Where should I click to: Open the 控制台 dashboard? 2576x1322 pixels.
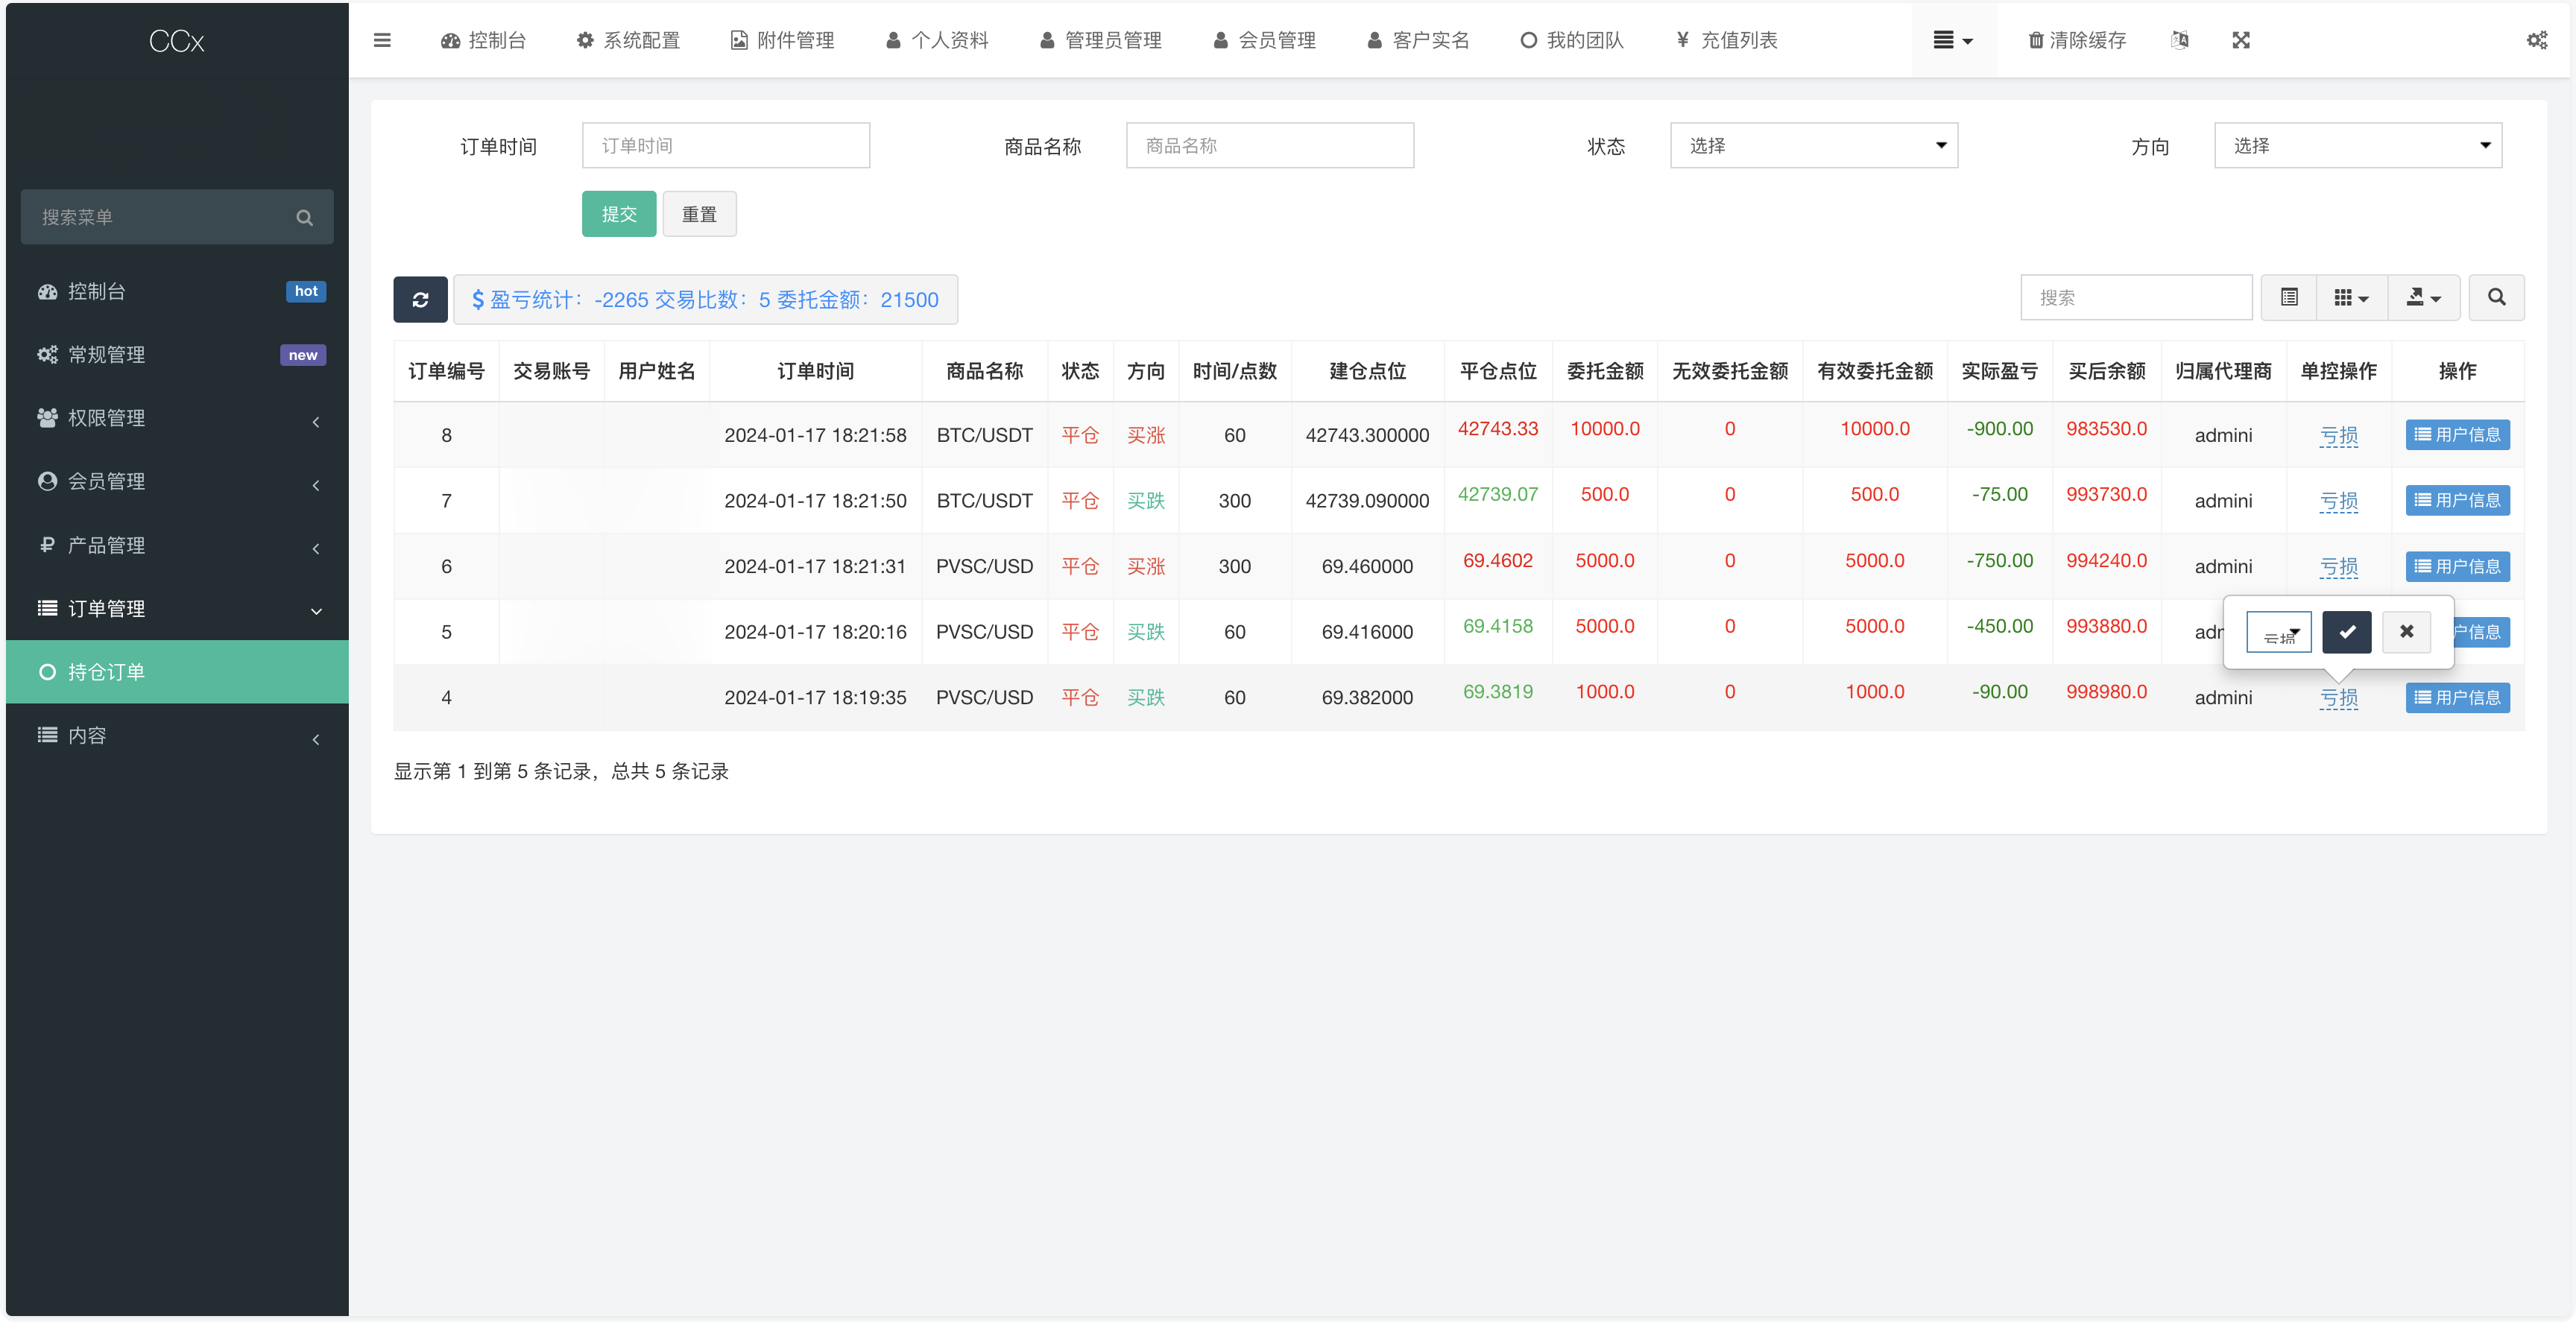click(484, 40)
